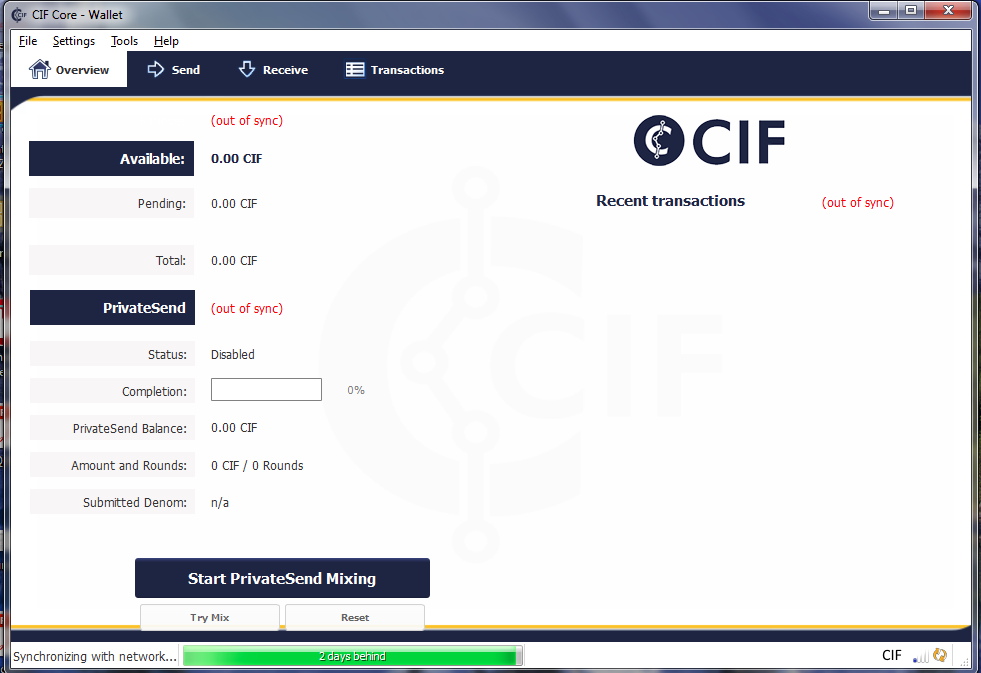This screenshot has width=981, height=673.
Task: Switch to the Send tab
Action: pos(173,69)
